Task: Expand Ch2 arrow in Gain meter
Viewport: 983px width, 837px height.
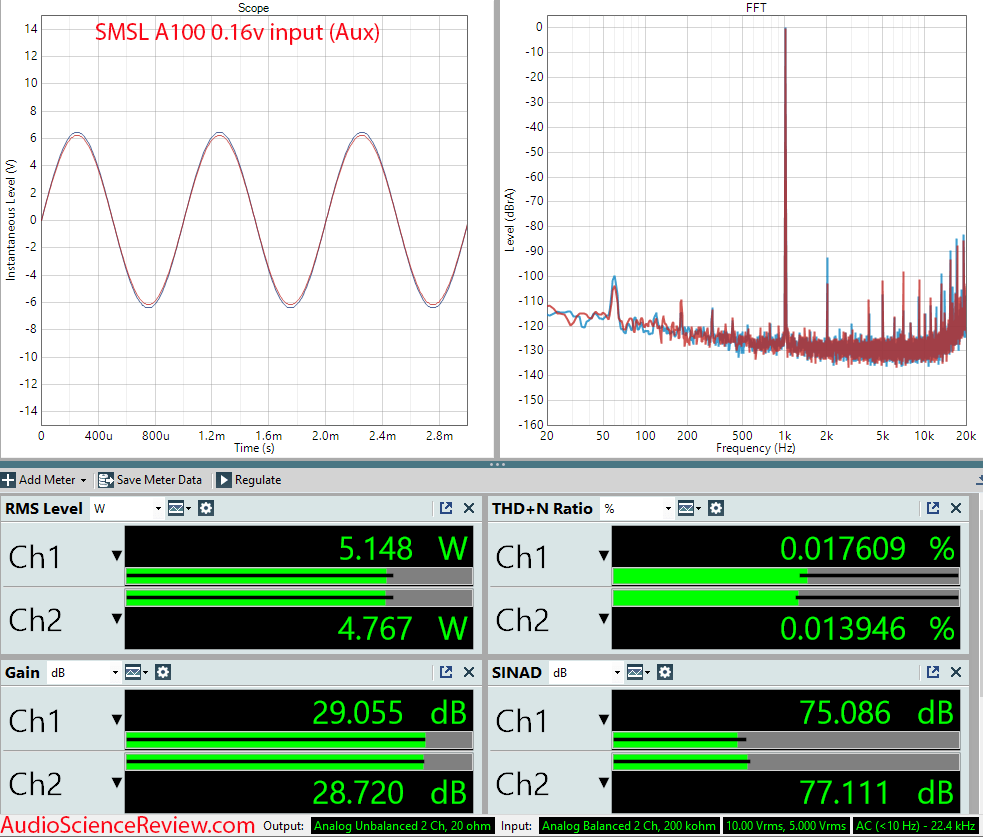Action: pyautogui.click(x=117, y=783)
